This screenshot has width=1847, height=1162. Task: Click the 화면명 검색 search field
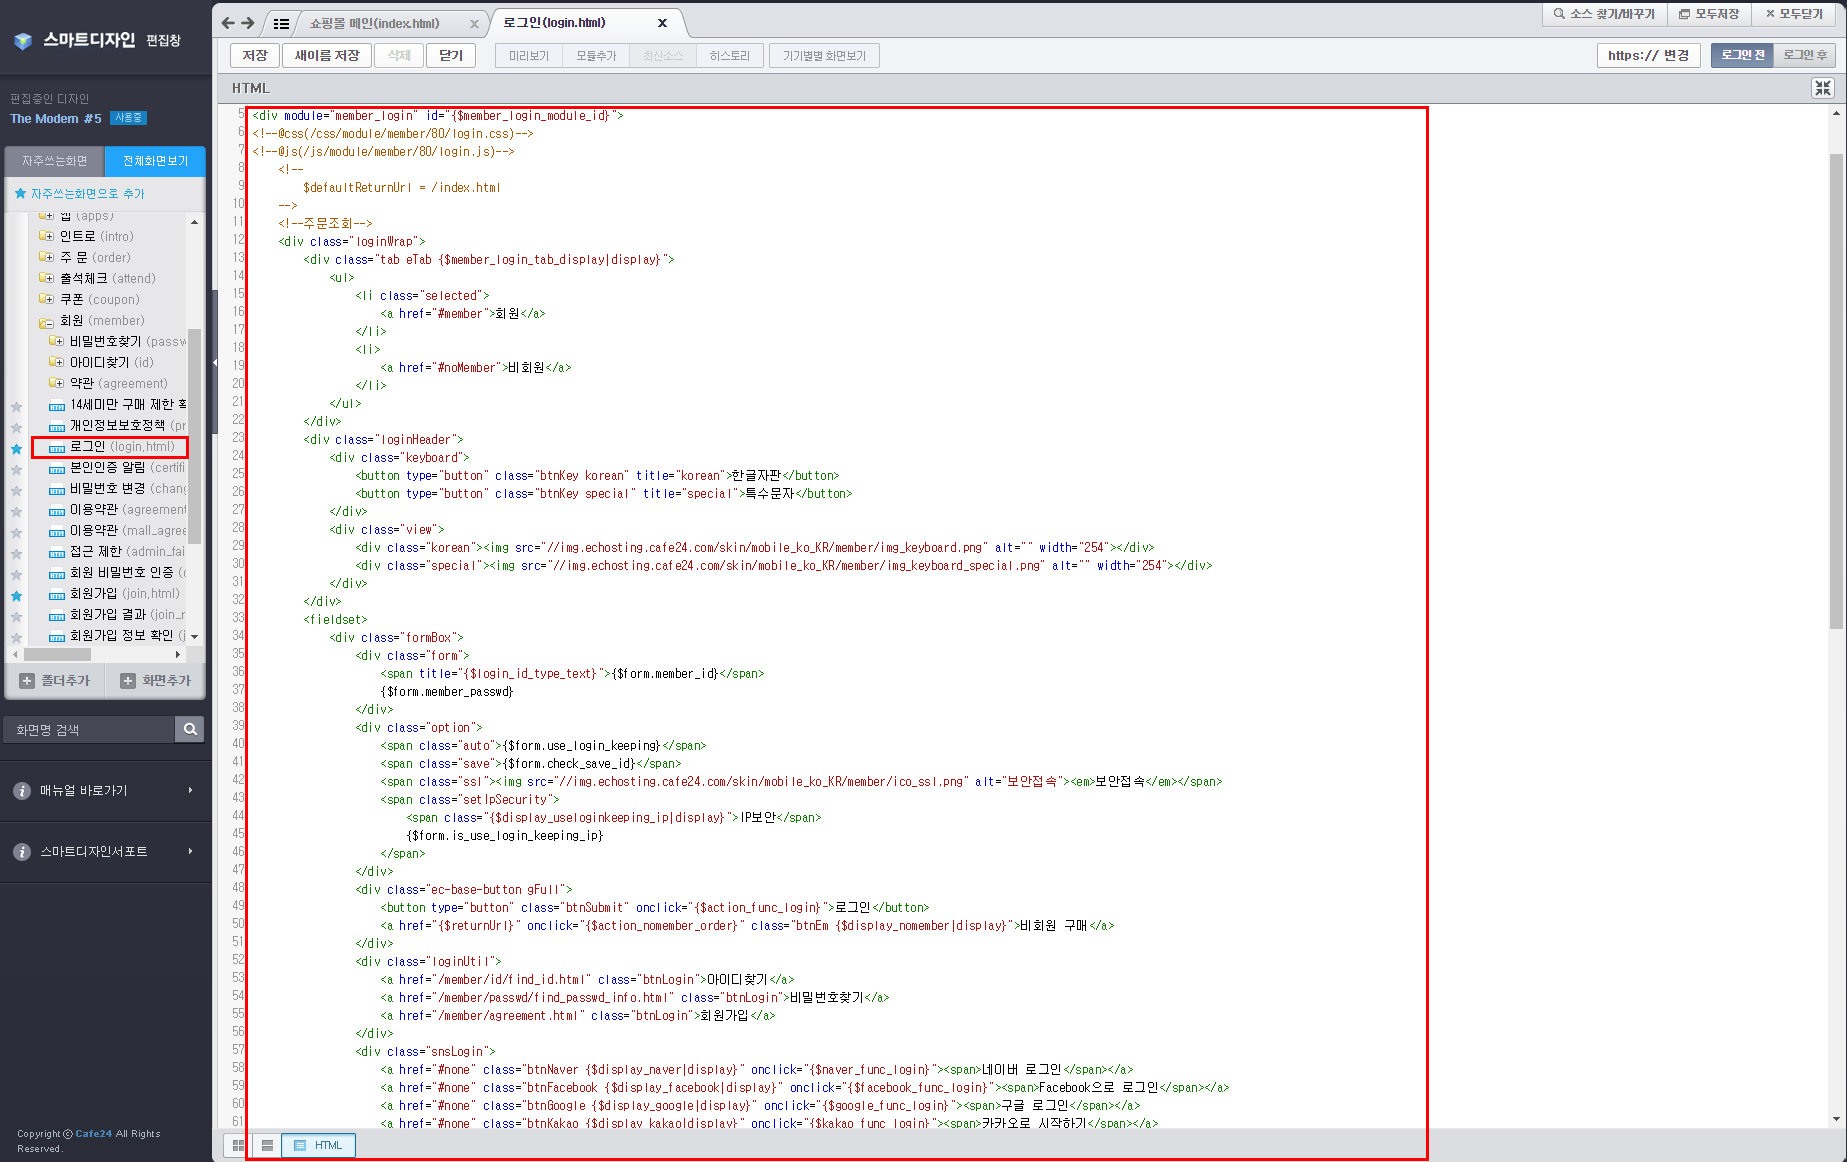[x=90, y=730]
